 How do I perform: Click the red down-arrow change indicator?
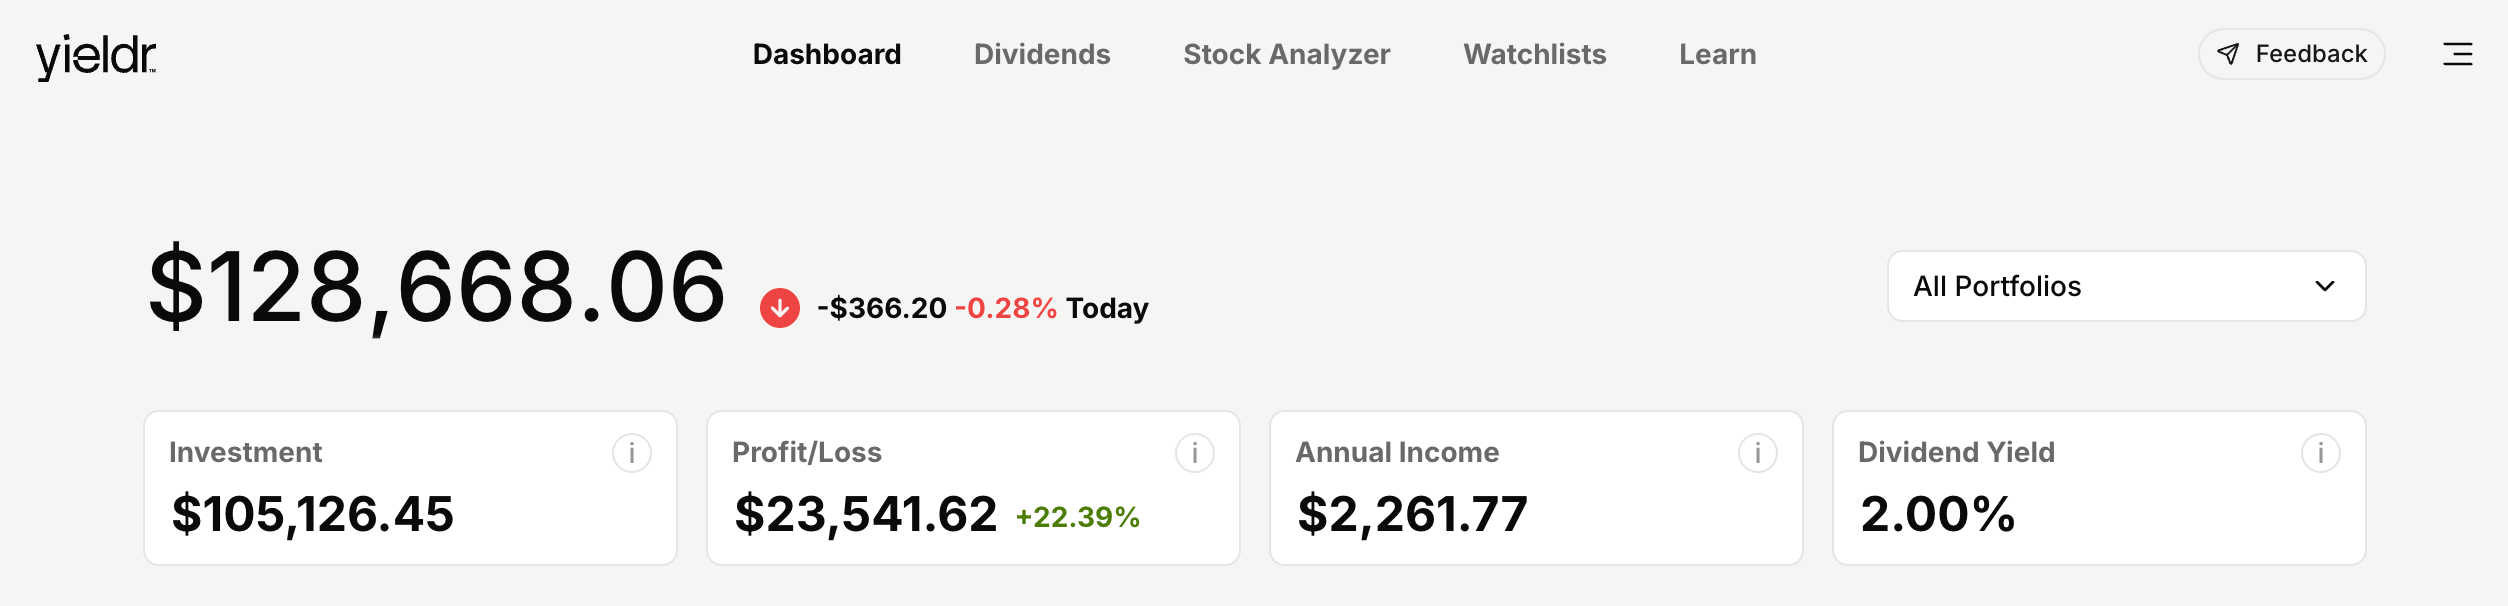click(780, 308)
